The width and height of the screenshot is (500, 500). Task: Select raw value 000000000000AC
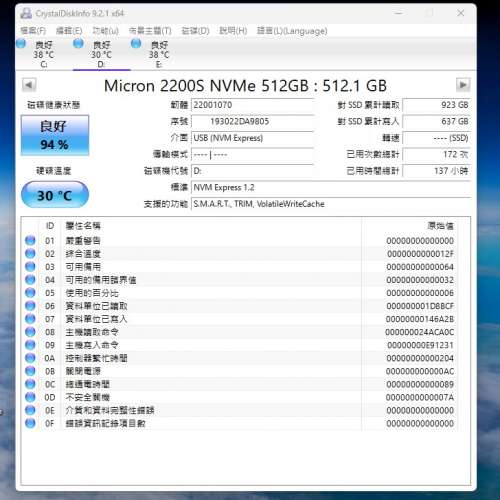(x=420, y=371)
